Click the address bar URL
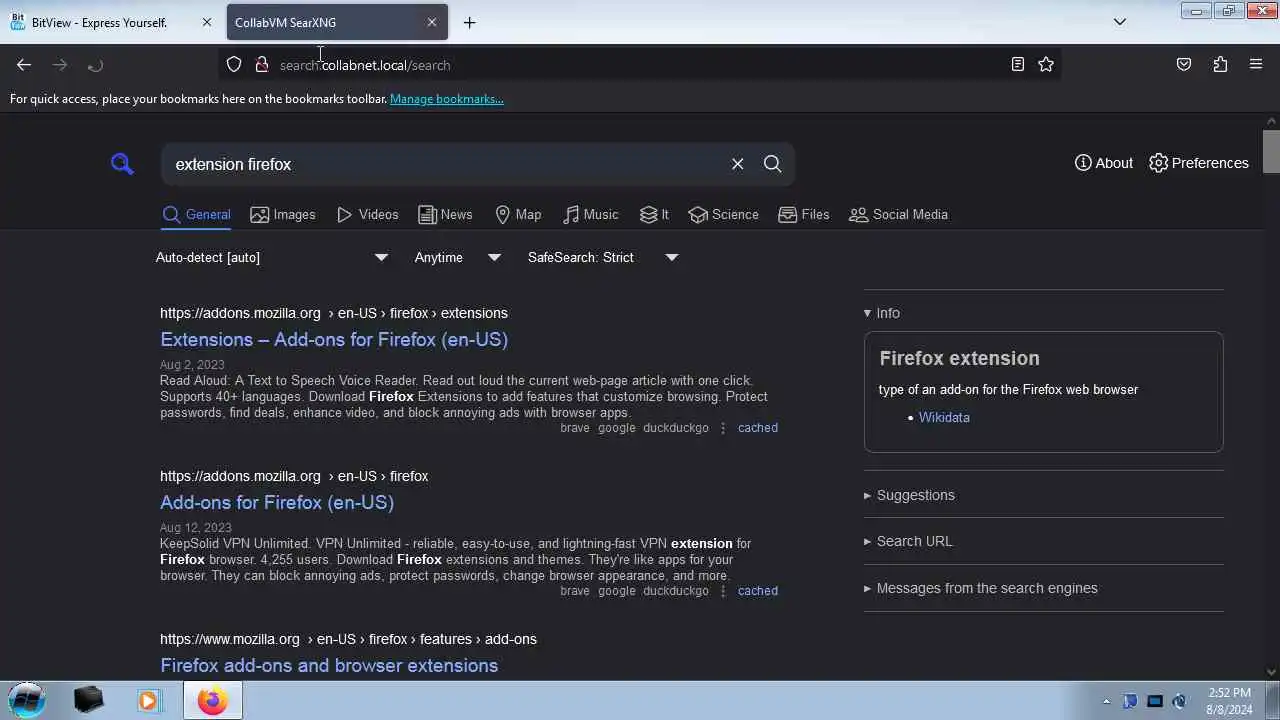 click(365, 65)
